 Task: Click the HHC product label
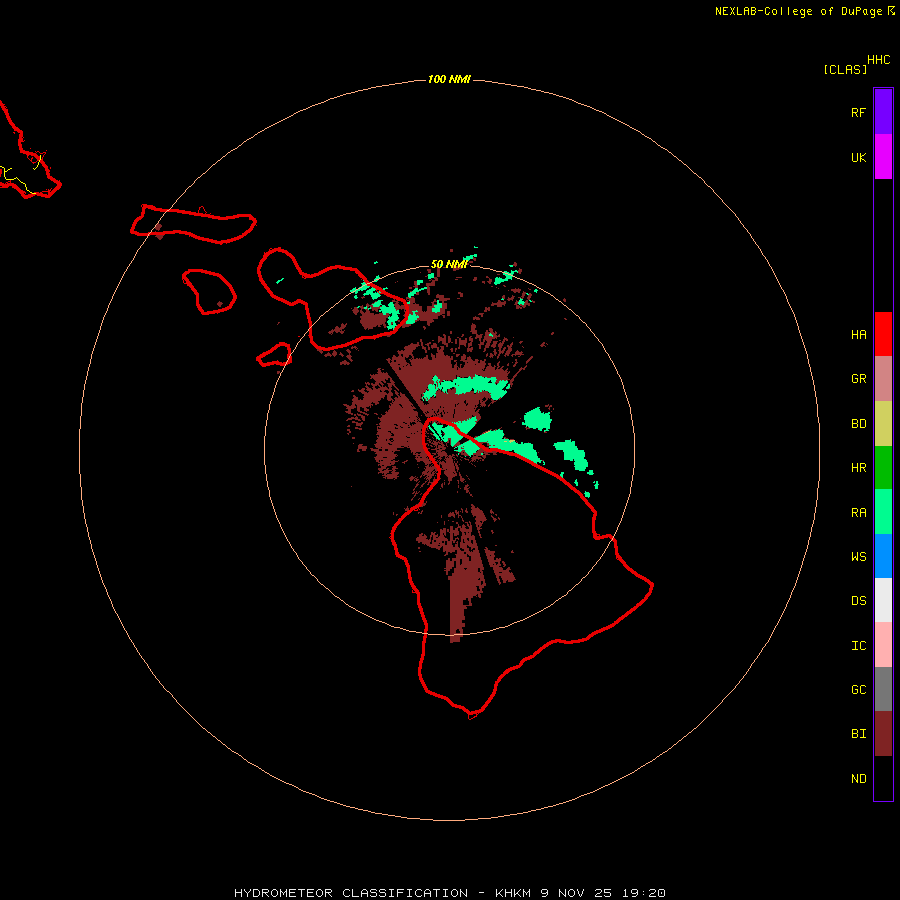pos(879,60)
